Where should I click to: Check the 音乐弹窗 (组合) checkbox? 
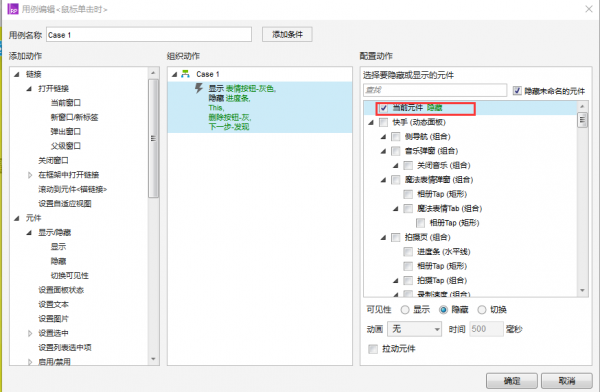pyautogui.click(x=396, y=151)
